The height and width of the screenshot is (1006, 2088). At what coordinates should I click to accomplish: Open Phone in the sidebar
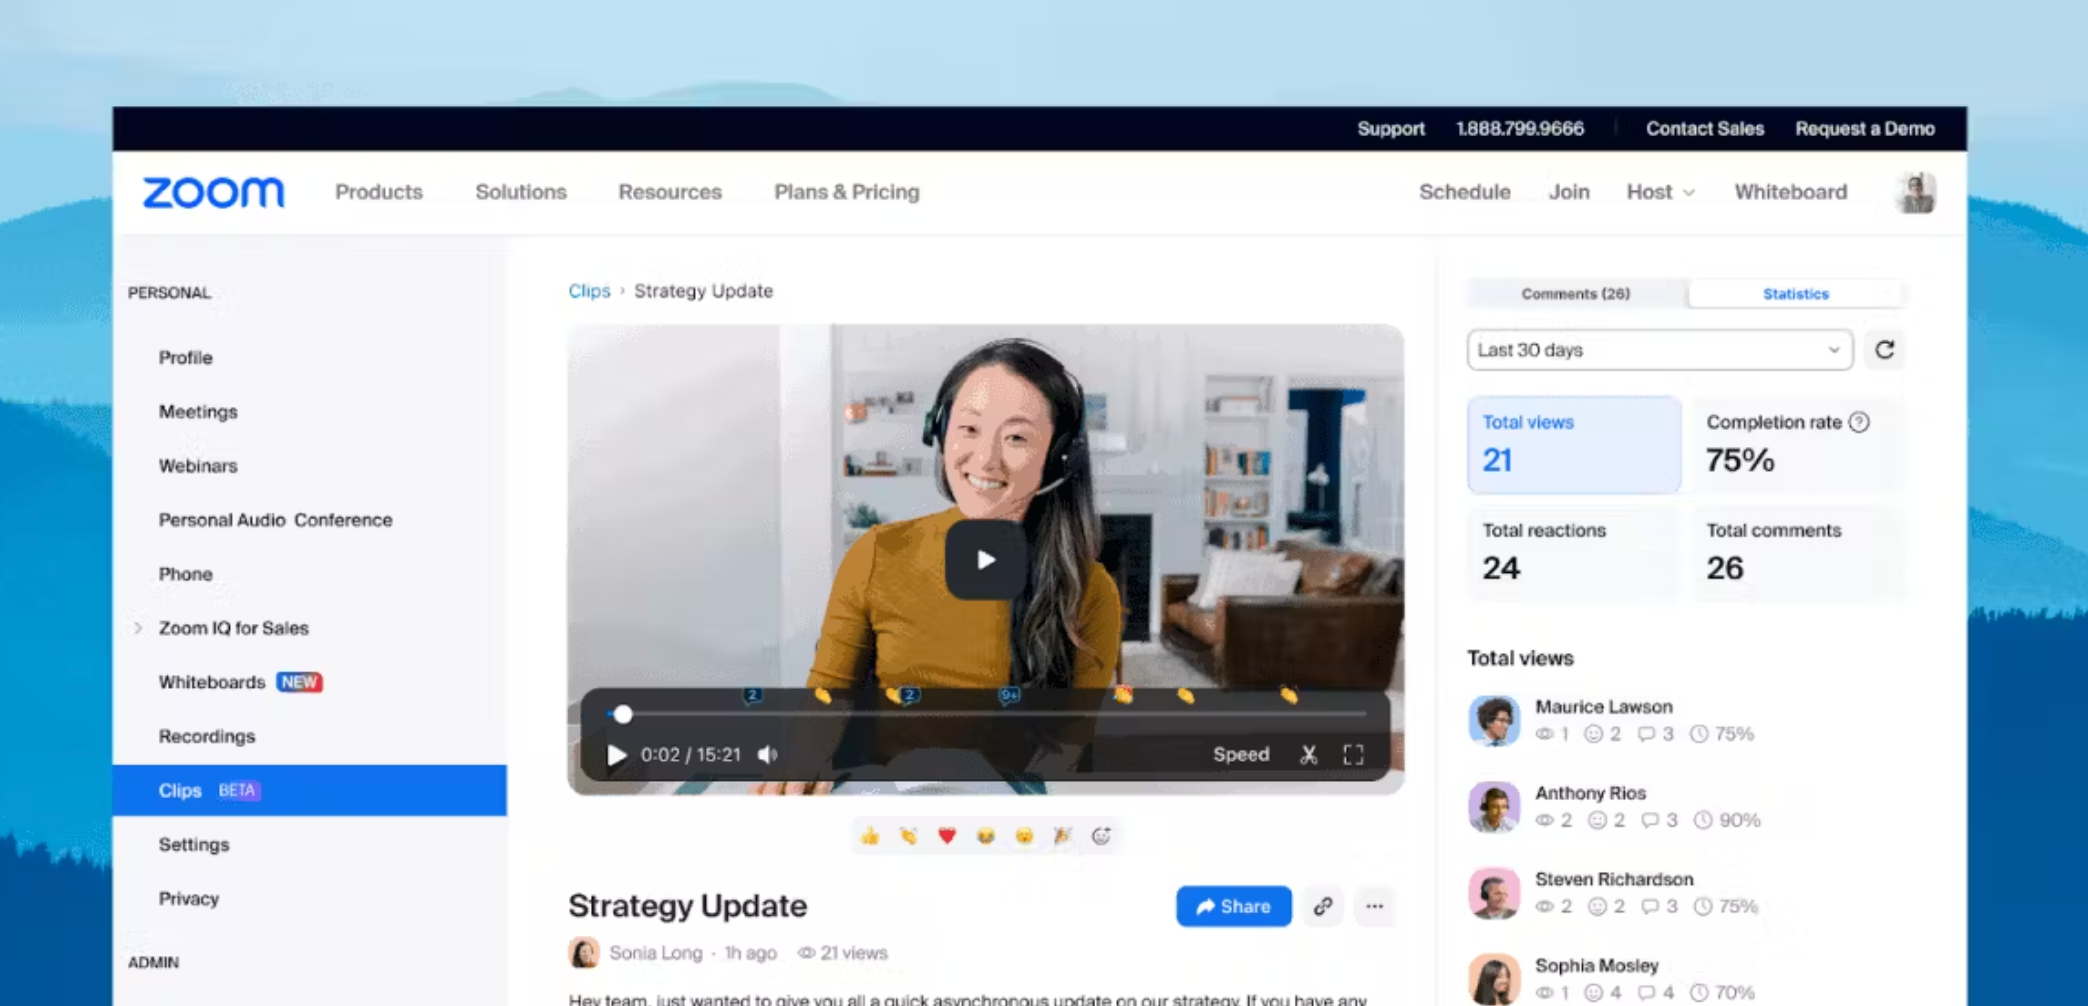(186, 574)
